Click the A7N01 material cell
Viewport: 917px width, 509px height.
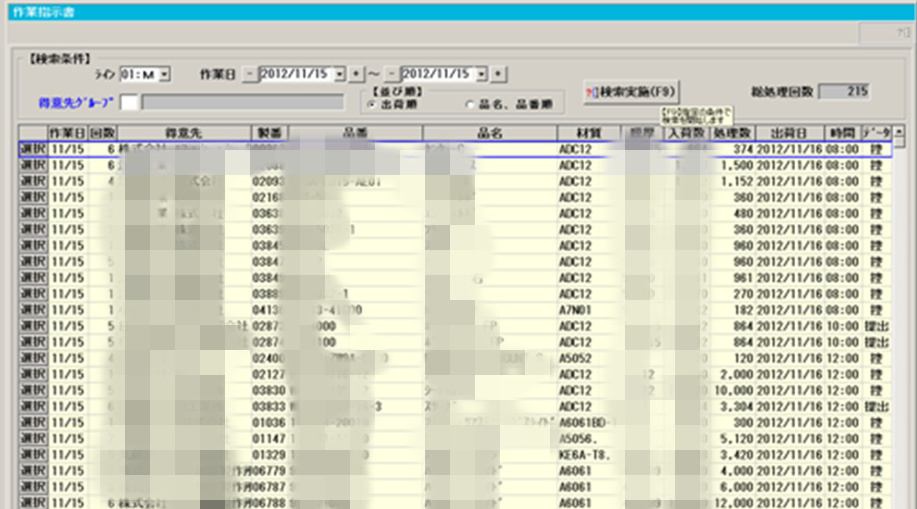575,311
